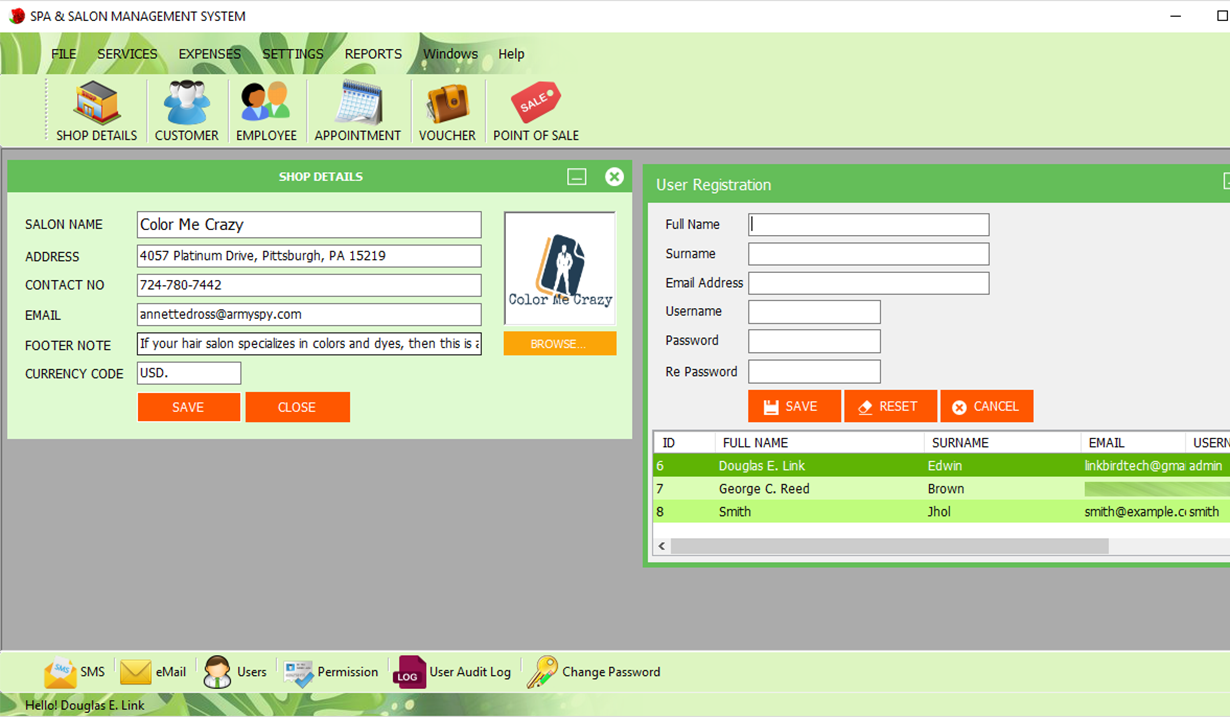
Task: Click the linkbirdtech email cell
Action: [x=1133, y=466]
